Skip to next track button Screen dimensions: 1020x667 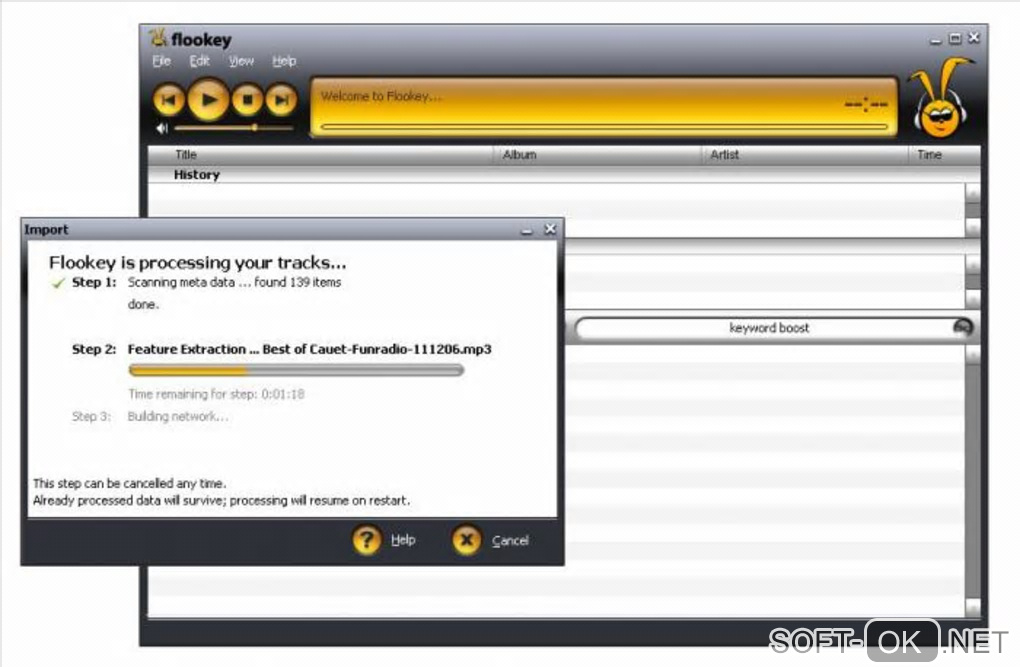pos(281,100)
